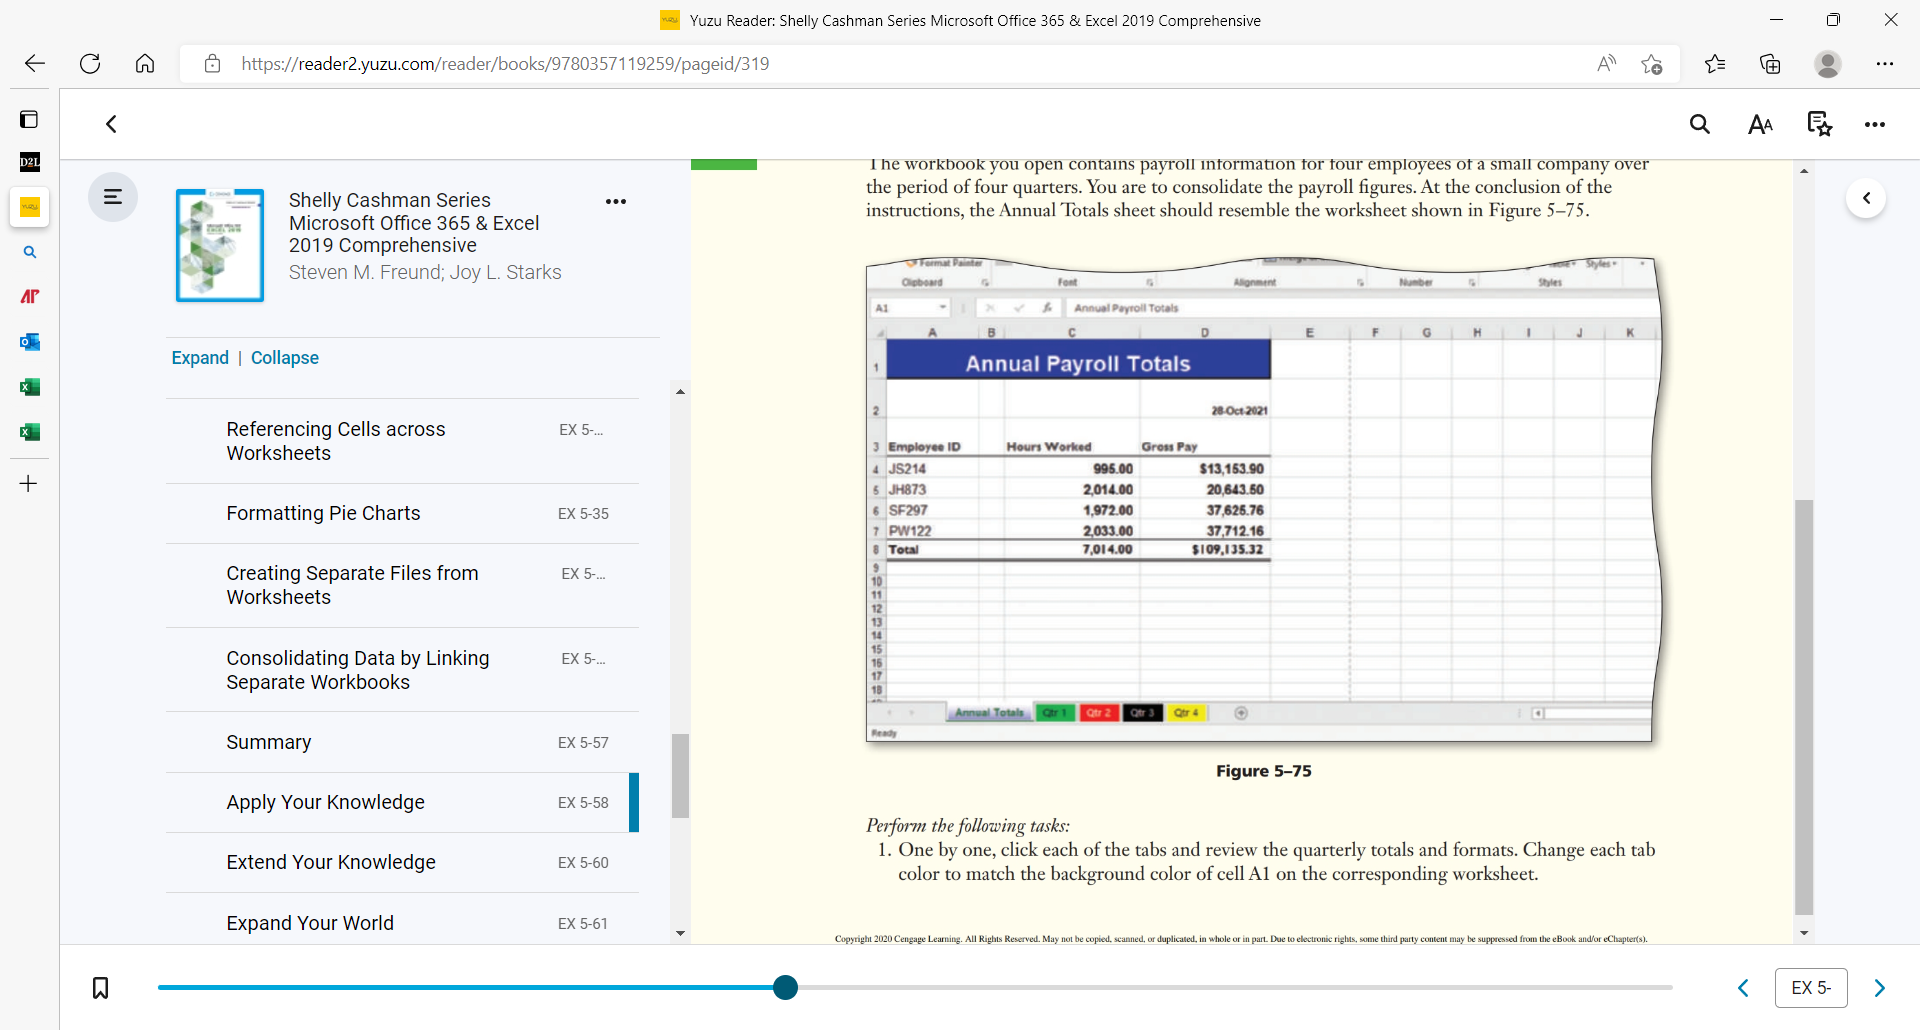Go back to Yuzu library
The width and height of the screenshot is (1920, 1030).
[112, 124]
